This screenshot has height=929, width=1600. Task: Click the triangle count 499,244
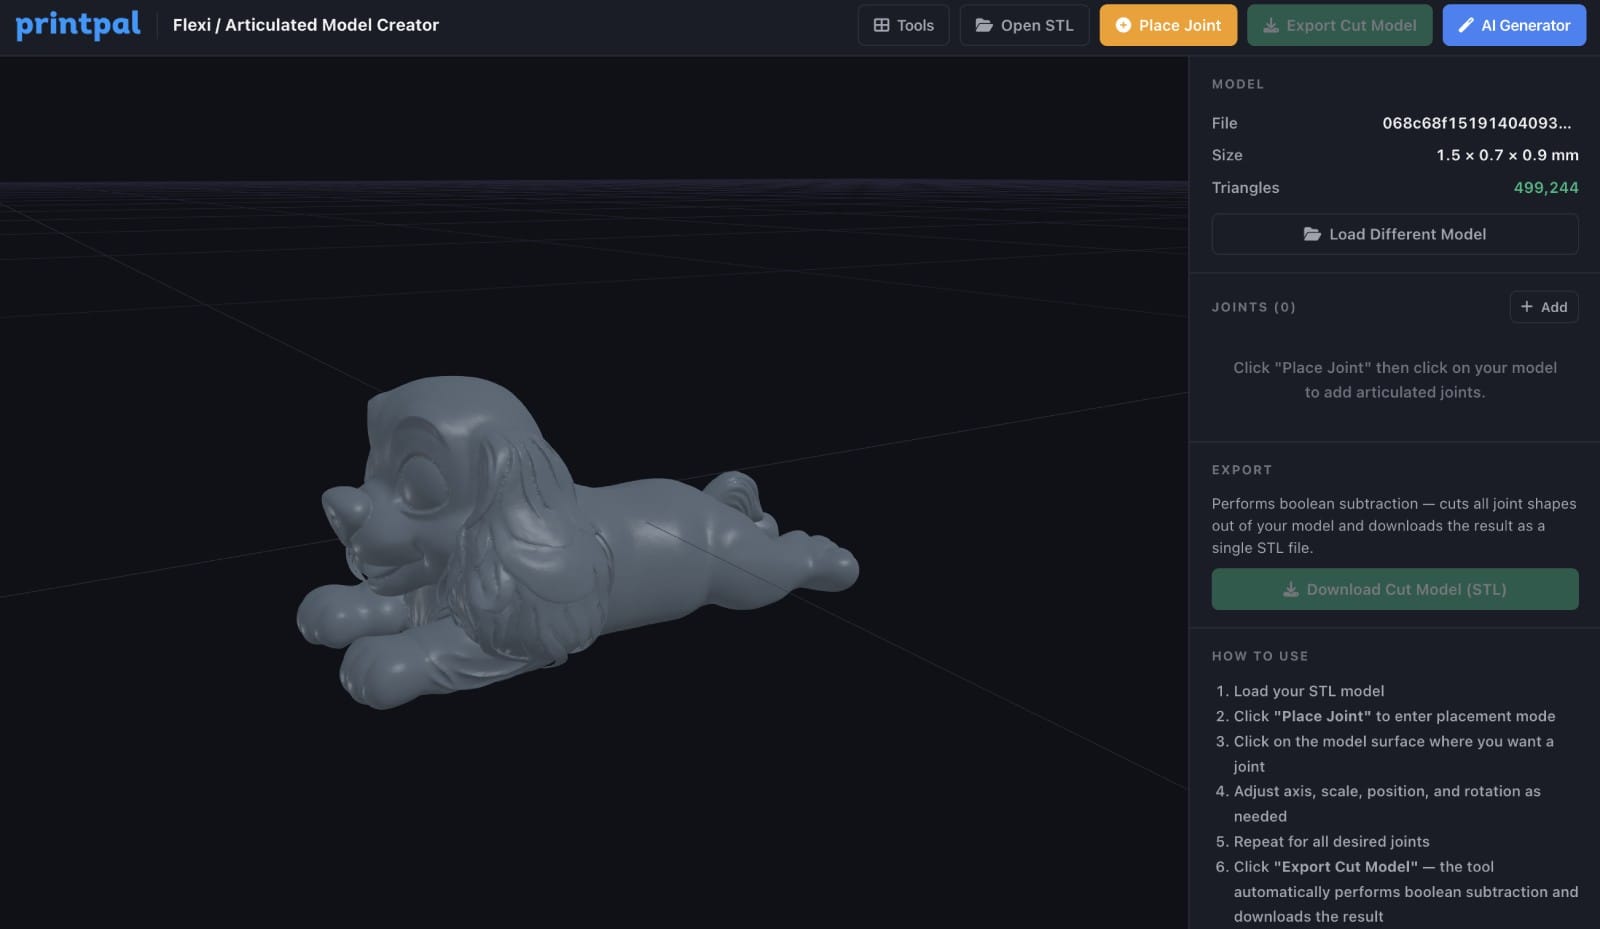pos(1545,188)
